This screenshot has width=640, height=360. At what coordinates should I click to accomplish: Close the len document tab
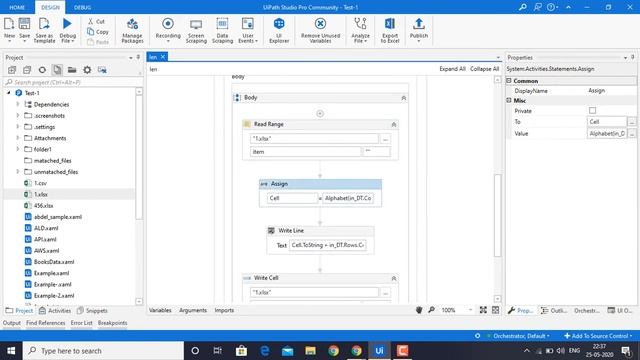point(163,57)
